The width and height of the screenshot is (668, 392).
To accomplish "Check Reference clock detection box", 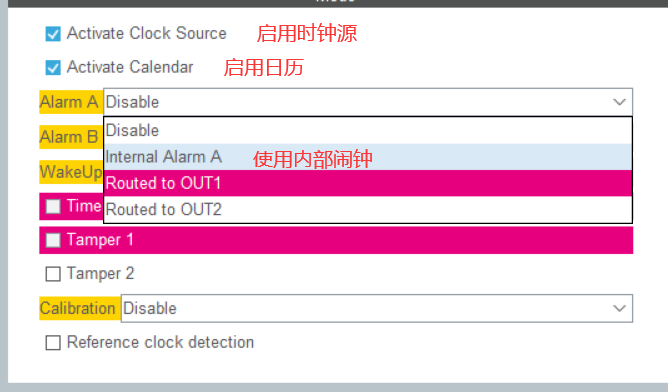I will [53, 343].
